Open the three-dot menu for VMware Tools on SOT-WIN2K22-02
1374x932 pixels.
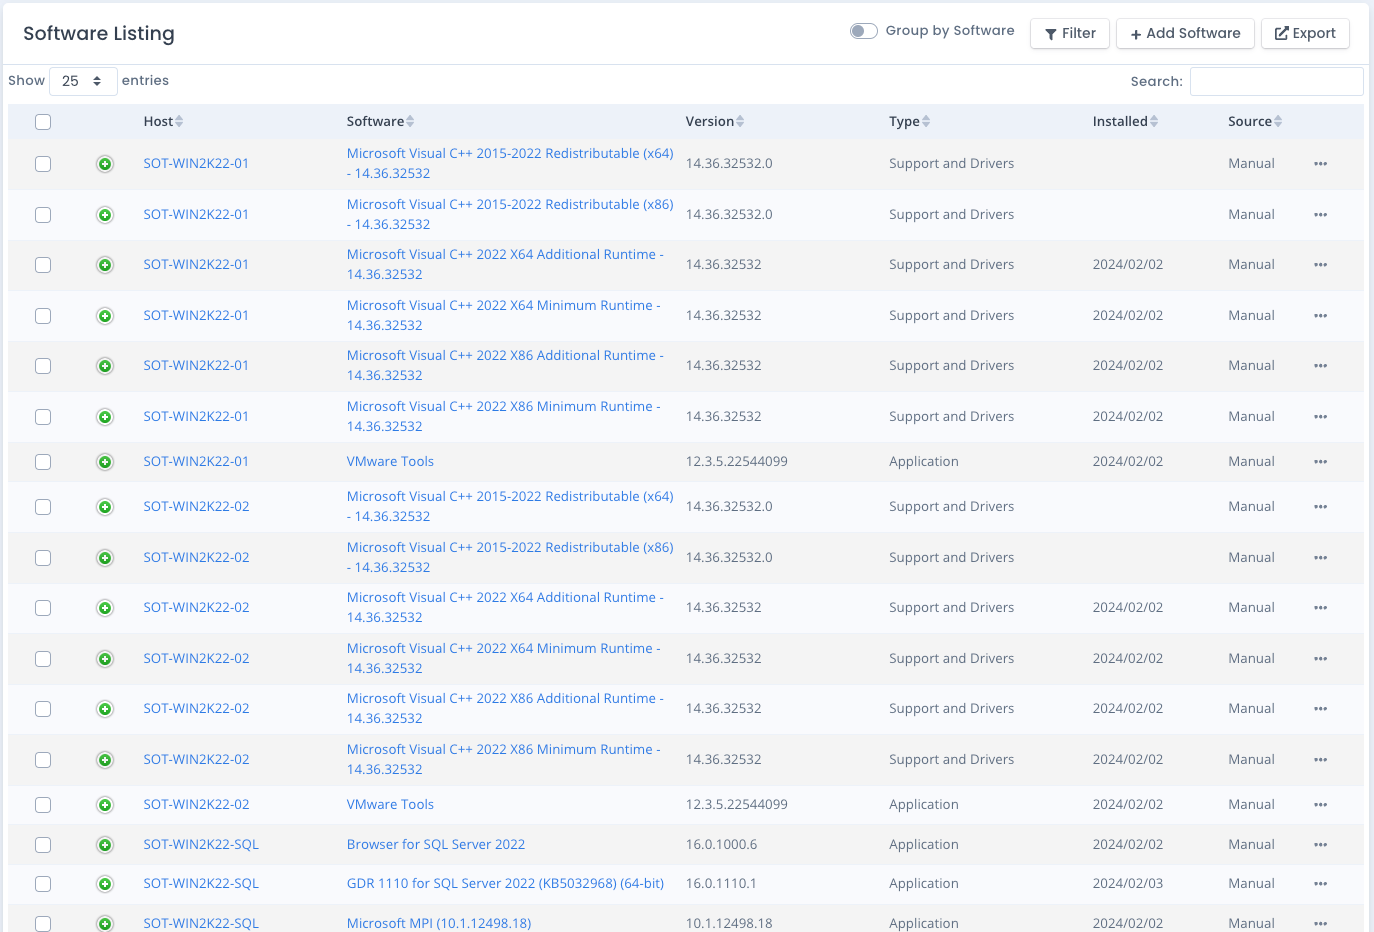click(x=1320, y=805)
